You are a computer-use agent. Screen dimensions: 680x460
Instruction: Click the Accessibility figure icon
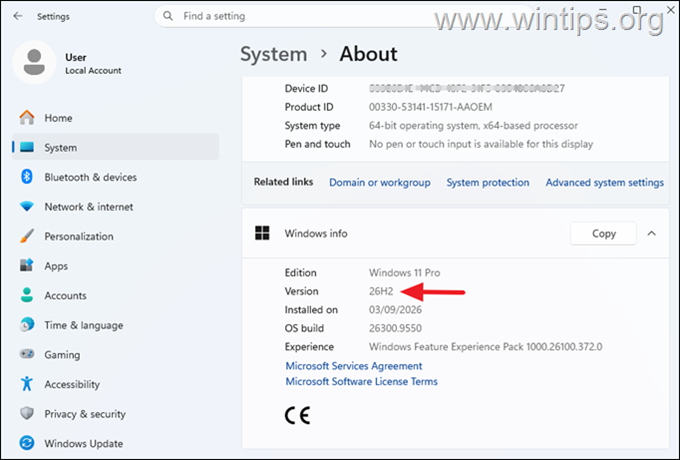point(27,384)
